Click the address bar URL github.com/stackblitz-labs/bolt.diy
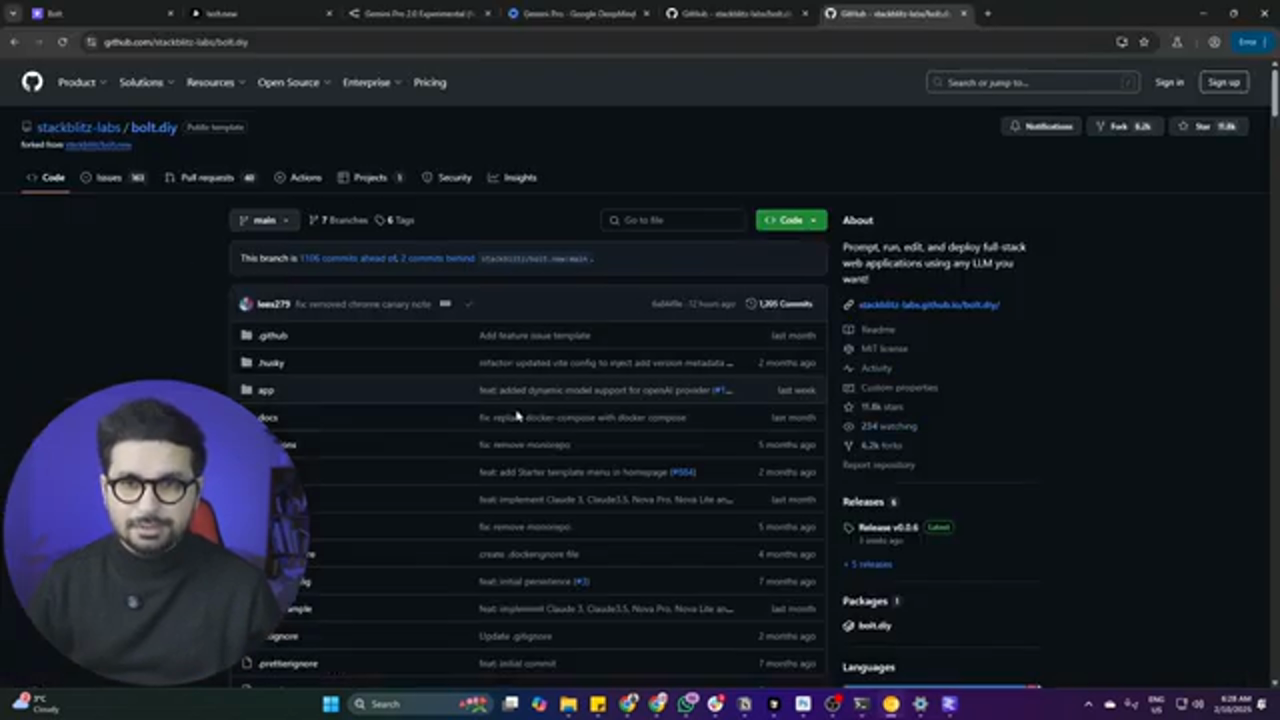The width and height of the screenshot is (1280, 720). tap(176, 42)
